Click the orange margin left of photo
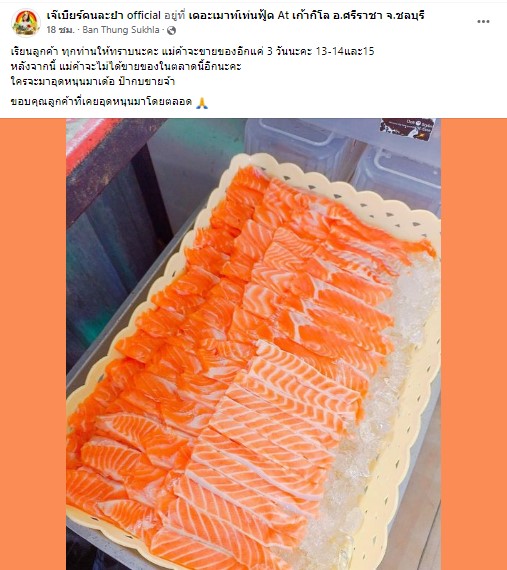507x570 pixels. pos(33,344)
